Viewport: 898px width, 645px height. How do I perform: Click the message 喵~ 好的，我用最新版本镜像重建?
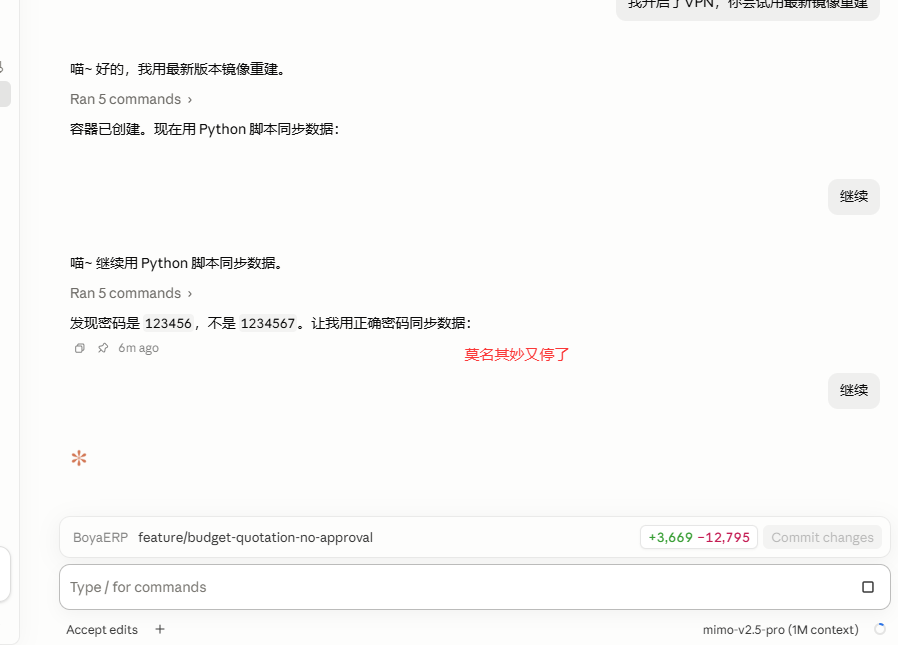tap(178, 69)
